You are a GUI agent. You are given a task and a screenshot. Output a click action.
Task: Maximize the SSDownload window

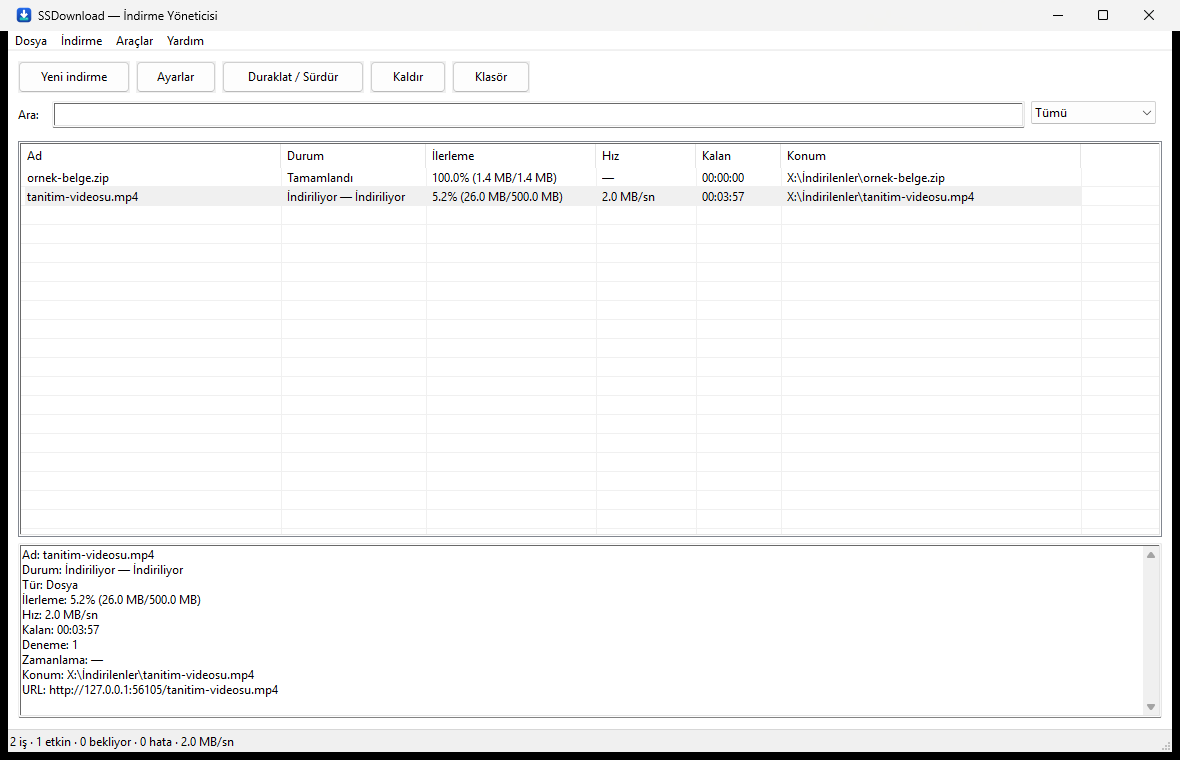(1103, 15)
